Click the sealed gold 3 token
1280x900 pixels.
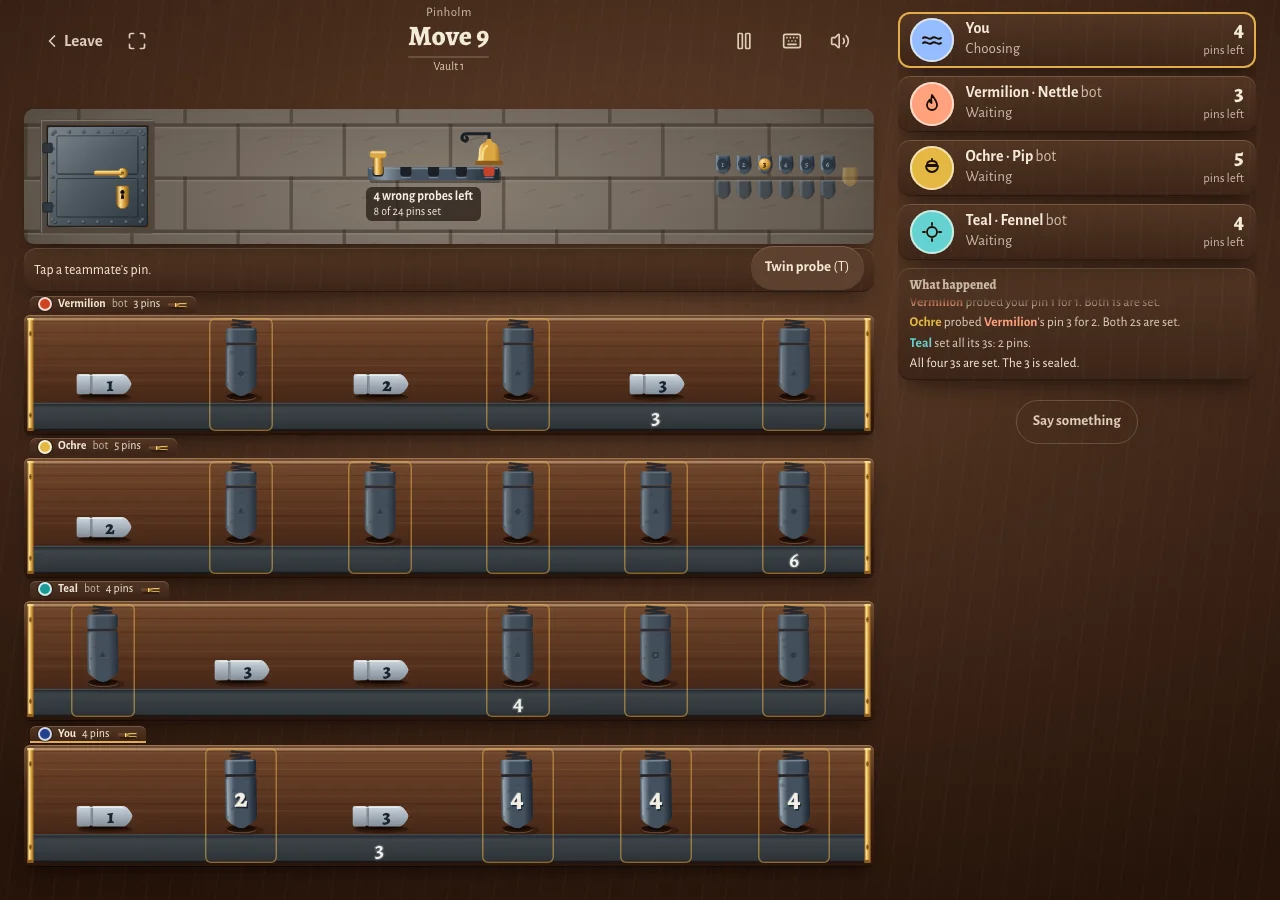point(765,164)
